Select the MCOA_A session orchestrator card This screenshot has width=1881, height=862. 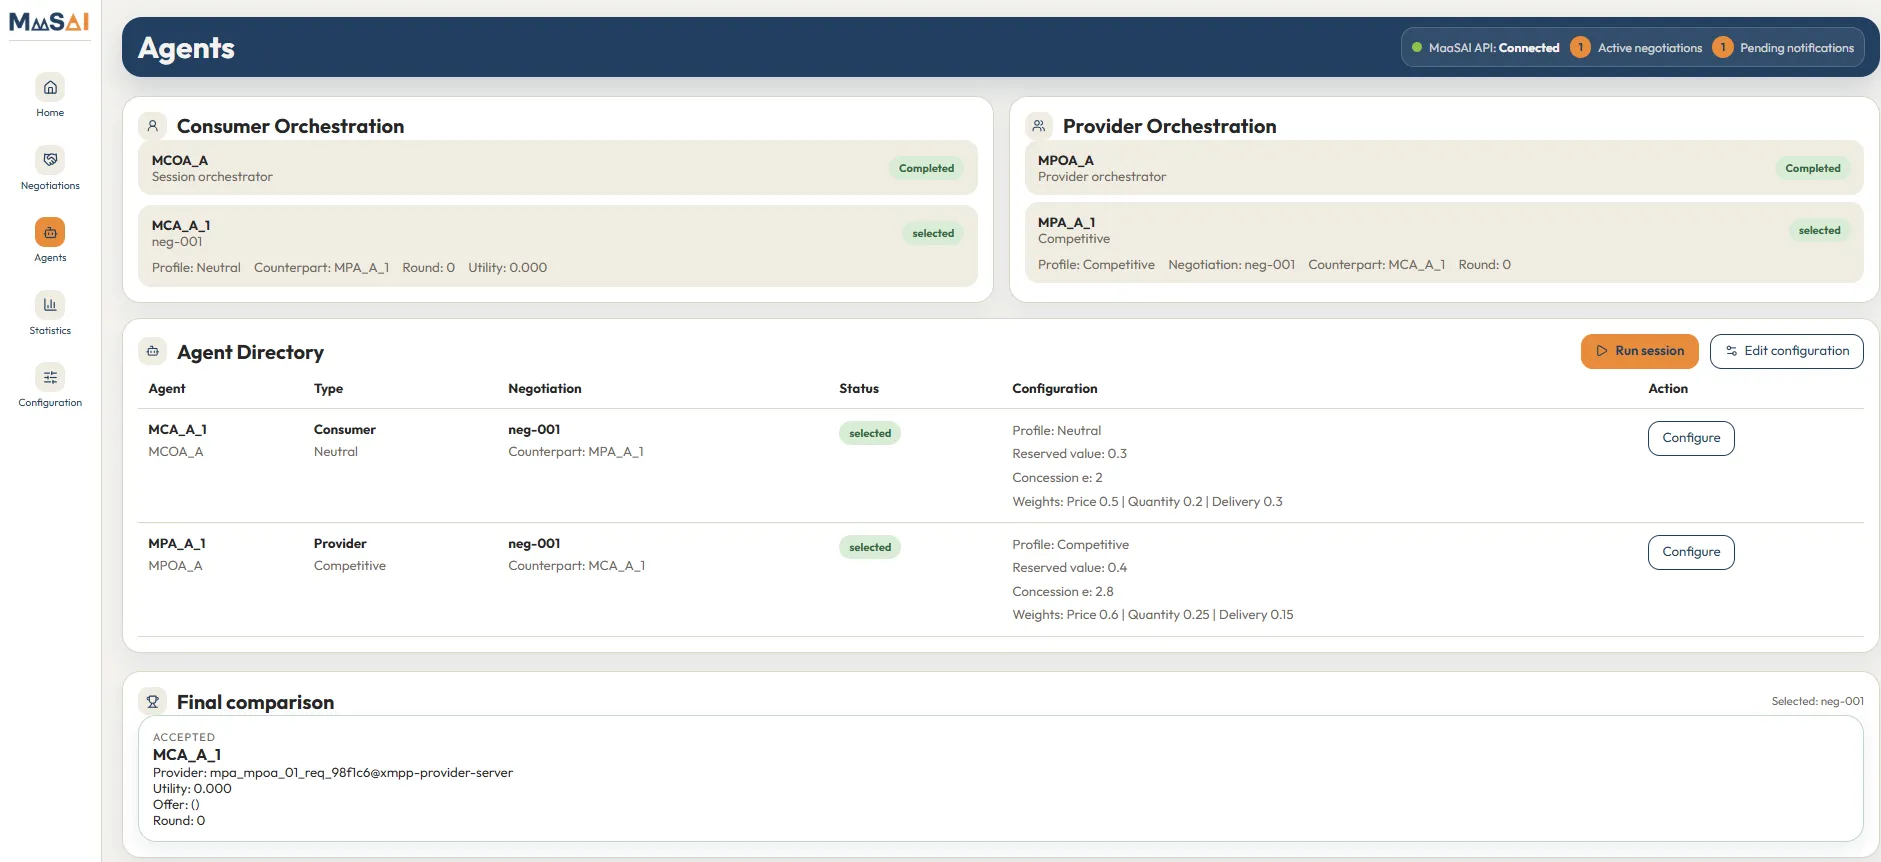point(557,168)
